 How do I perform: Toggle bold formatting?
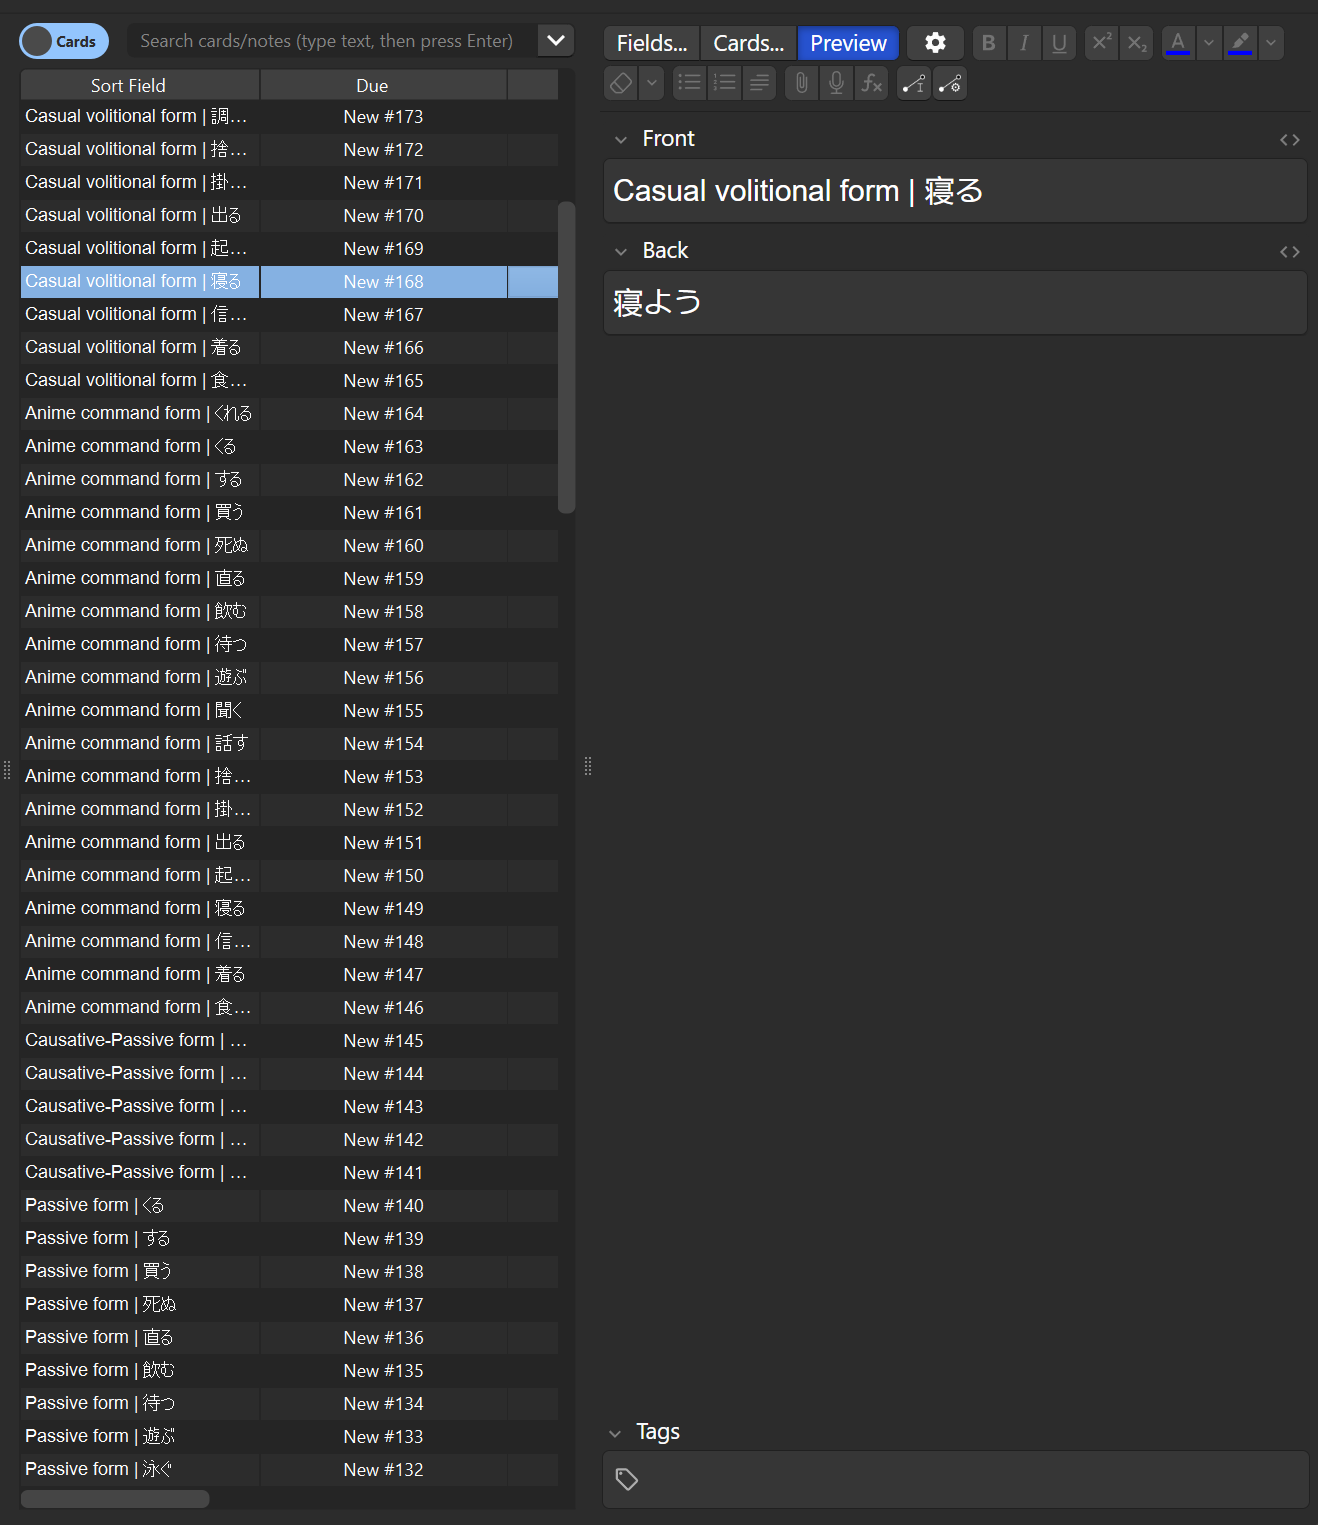point(989,43)
